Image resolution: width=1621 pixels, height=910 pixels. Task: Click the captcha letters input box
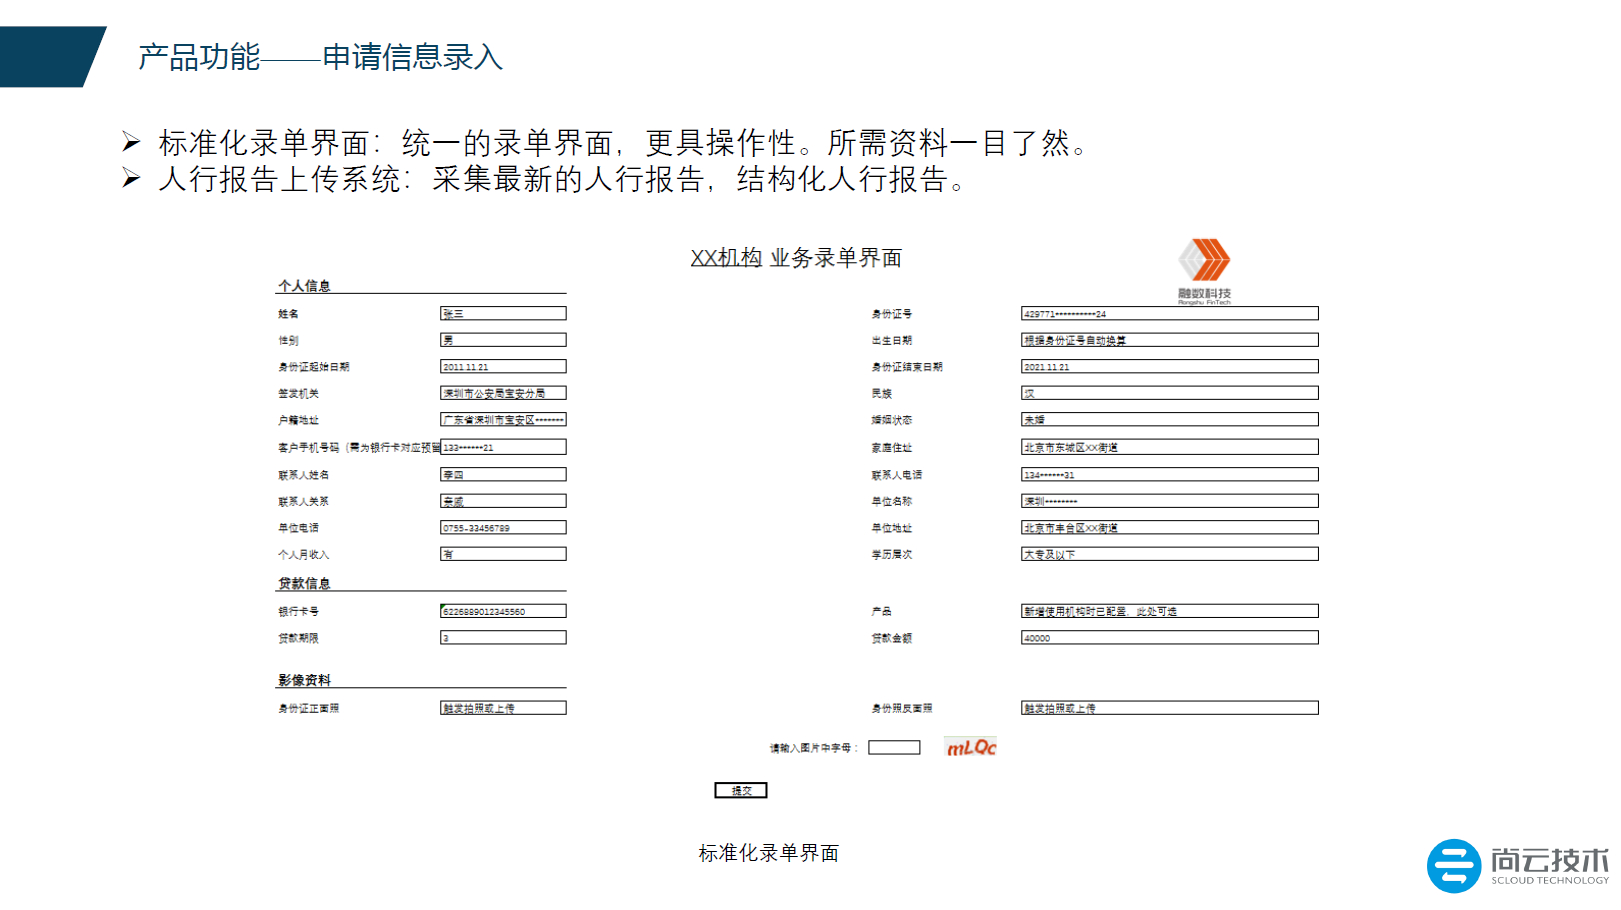coord(894,747)
